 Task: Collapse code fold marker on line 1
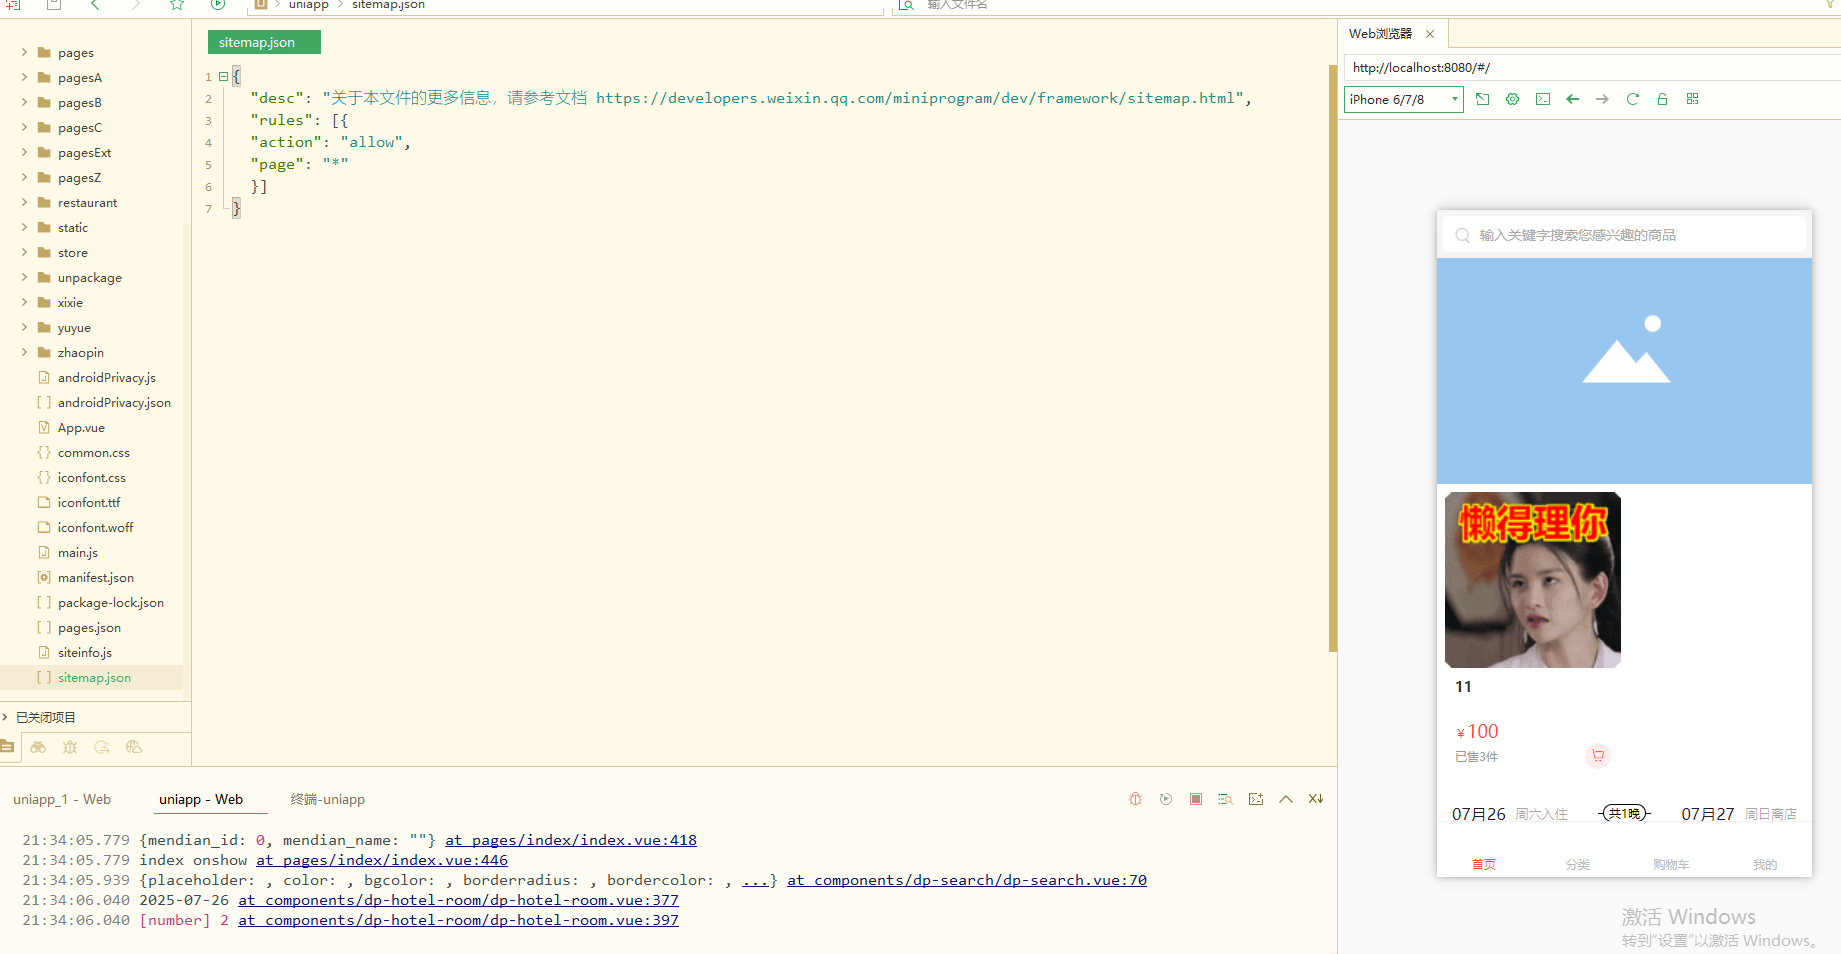[223, 76]
